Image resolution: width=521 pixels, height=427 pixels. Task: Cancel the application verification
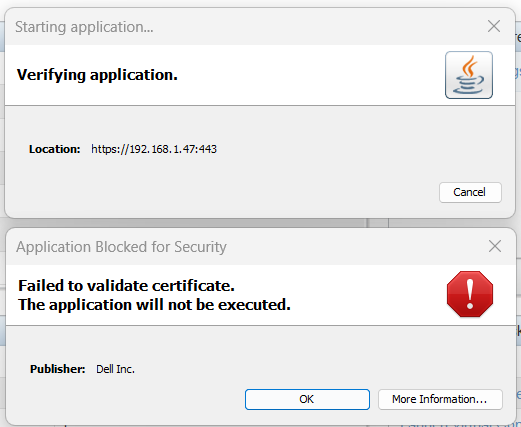pyautogui.click(x=470, y=192)
